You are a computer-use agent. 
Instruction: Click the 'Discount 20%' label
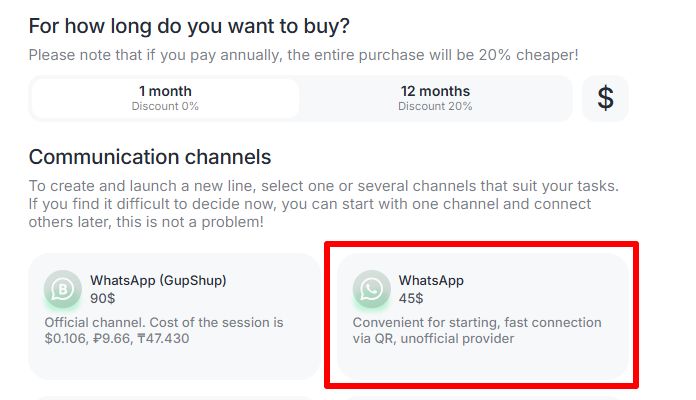tap(435, 106)
